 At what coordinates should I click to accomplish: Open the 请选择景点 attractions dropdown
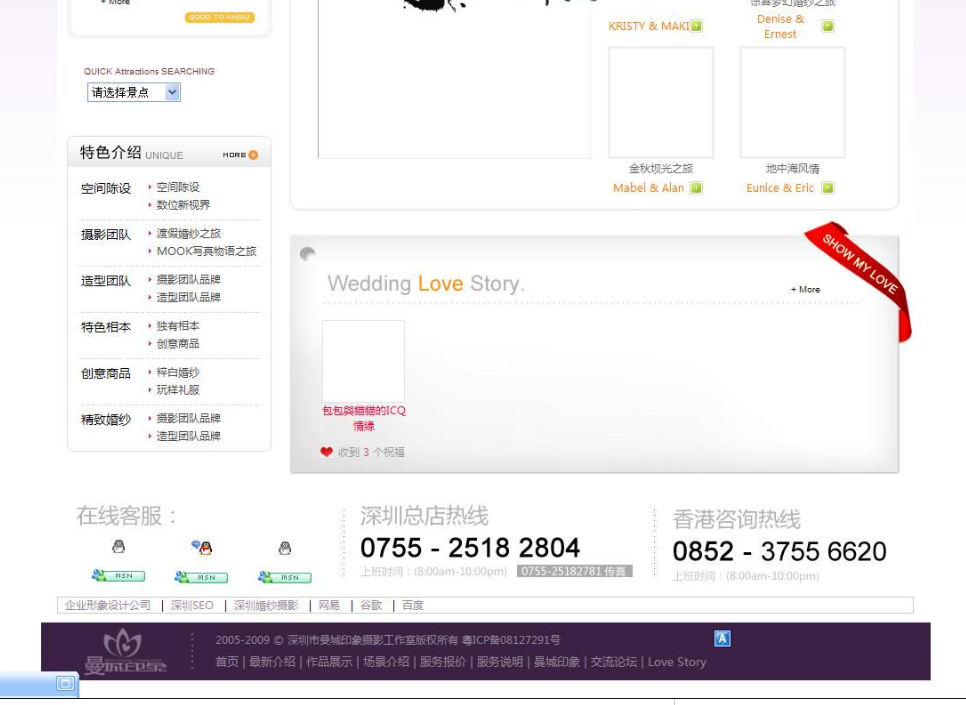pos(134,92)
